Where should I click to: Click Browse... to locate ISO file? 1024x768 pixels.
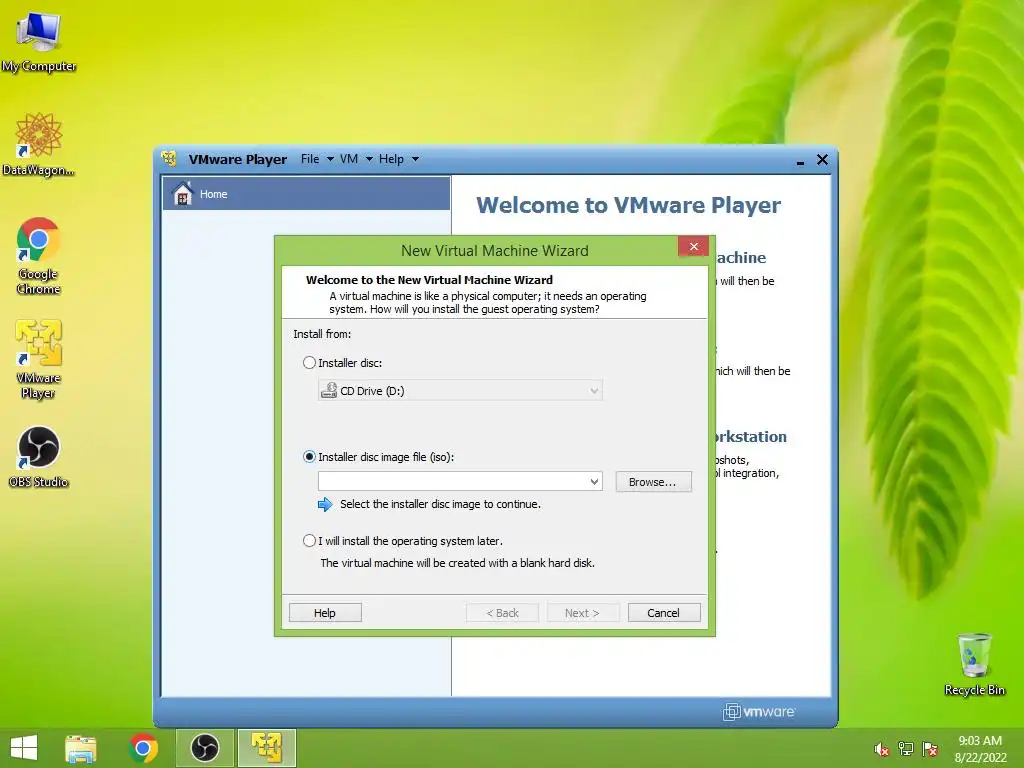pos(653,482)
